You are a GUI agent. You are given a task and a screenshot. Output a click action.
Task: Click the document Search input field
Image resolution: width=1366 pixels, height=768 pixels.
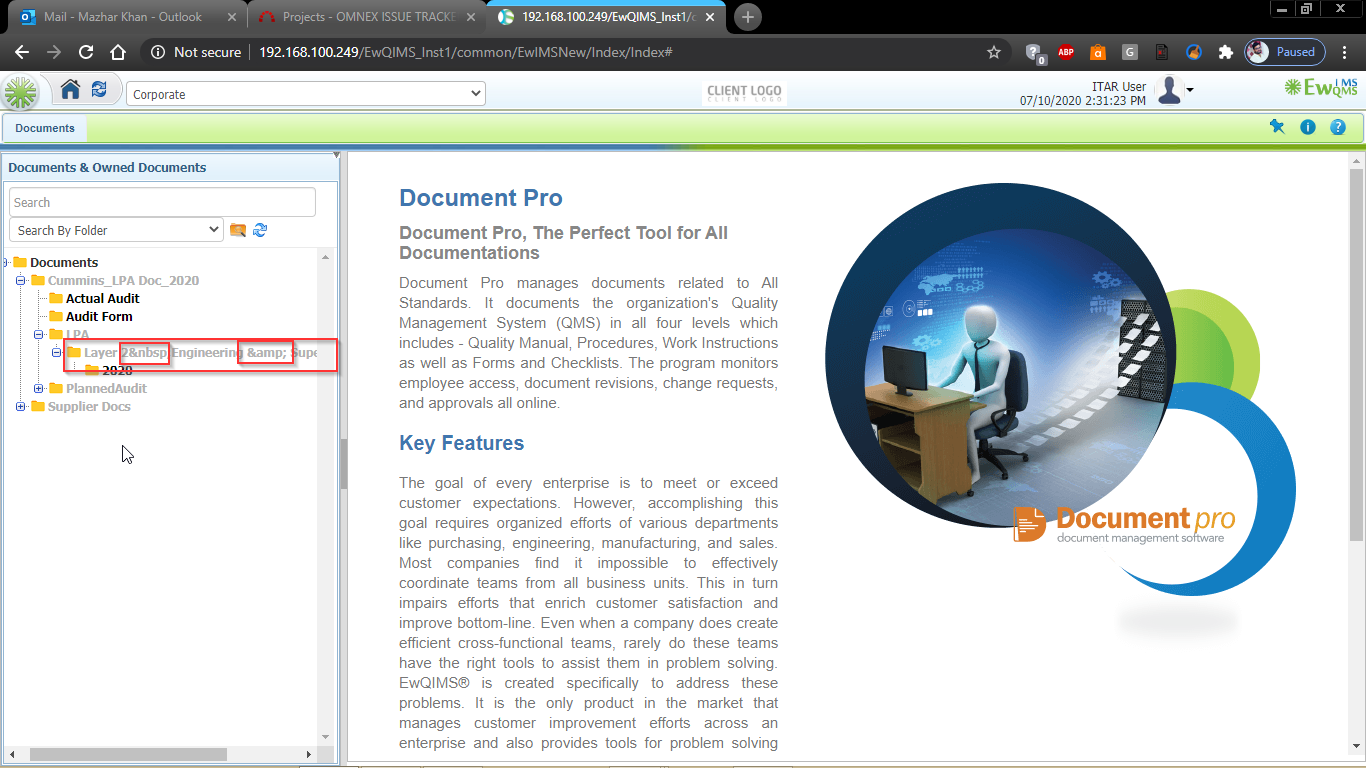click(162, 202)
